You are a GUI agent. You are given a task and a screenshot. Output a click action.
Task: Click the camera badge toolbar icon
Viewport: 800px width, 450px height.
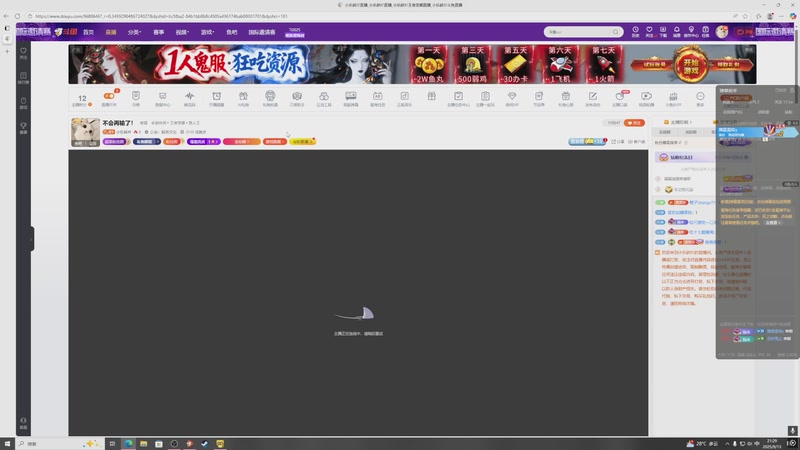(x=297, y=96)
